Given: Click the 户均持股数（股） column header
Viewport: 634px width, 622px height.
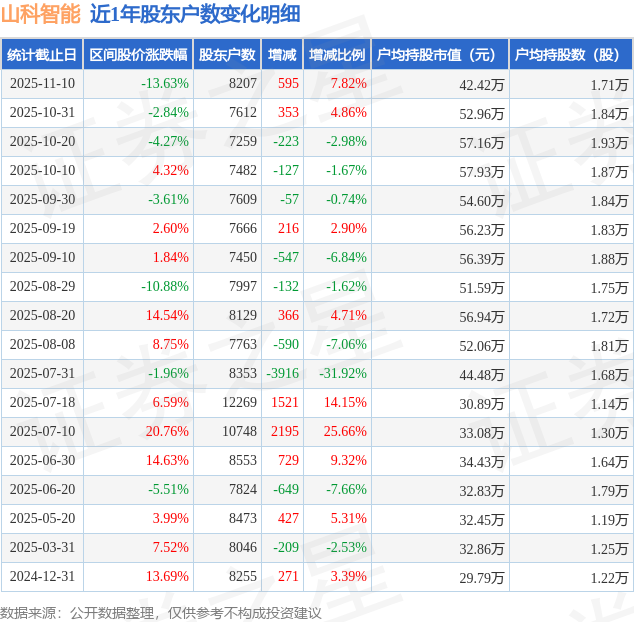Looking at the screenshot, I should (x=571, y=55).
